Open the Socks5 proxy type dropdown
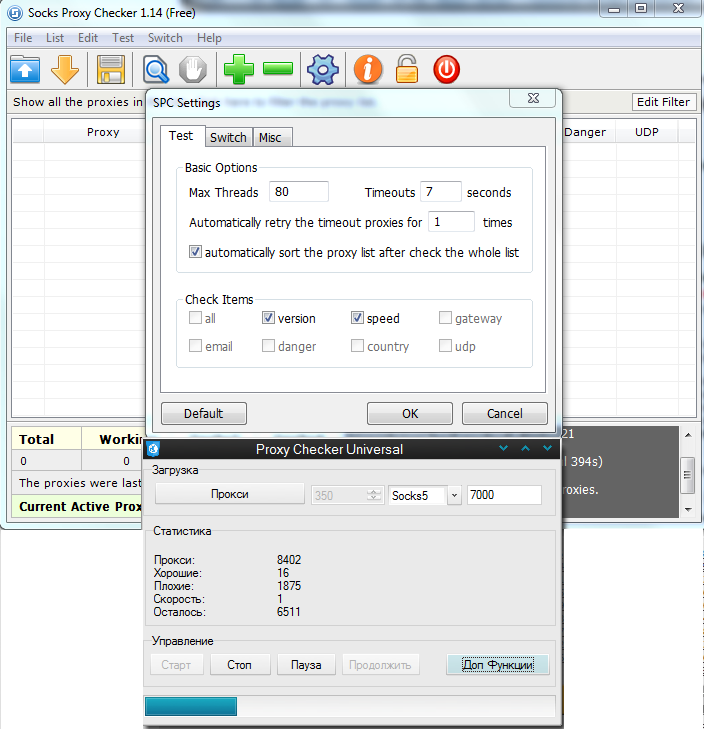The height and width of the screenshot is (729, 704). (x=454, y=495)
